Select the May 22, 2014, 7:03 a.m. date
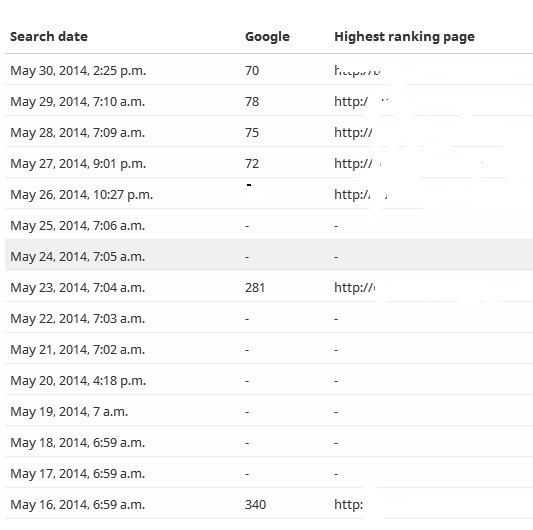 pyautogui.click(x=78, y=319)
